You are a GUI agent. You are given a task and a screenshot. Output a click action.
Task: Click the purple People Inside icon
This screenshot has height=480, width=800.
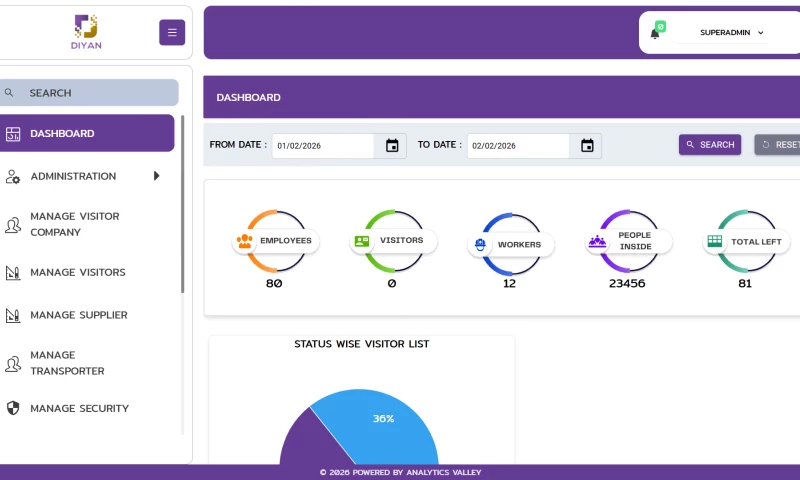(597, 241)
